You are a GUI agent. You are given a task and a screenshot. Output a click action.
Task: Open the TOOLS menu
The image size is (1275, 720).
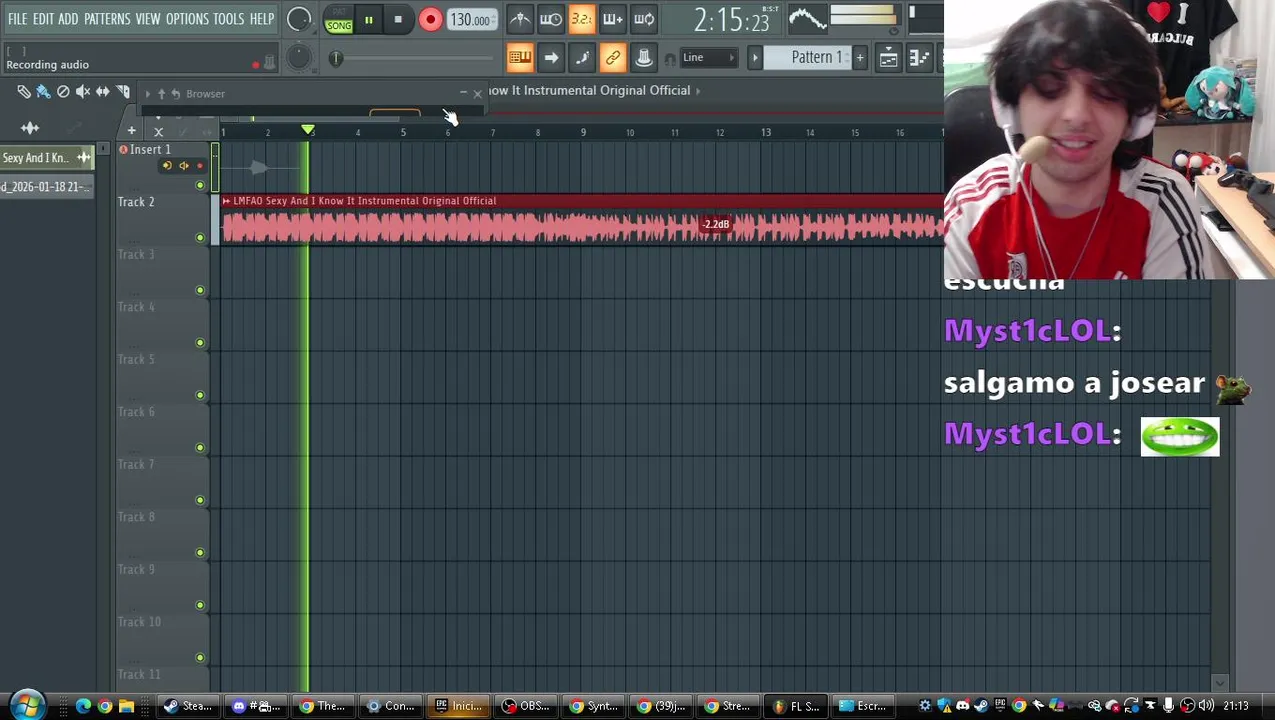(x=229, y=19)
